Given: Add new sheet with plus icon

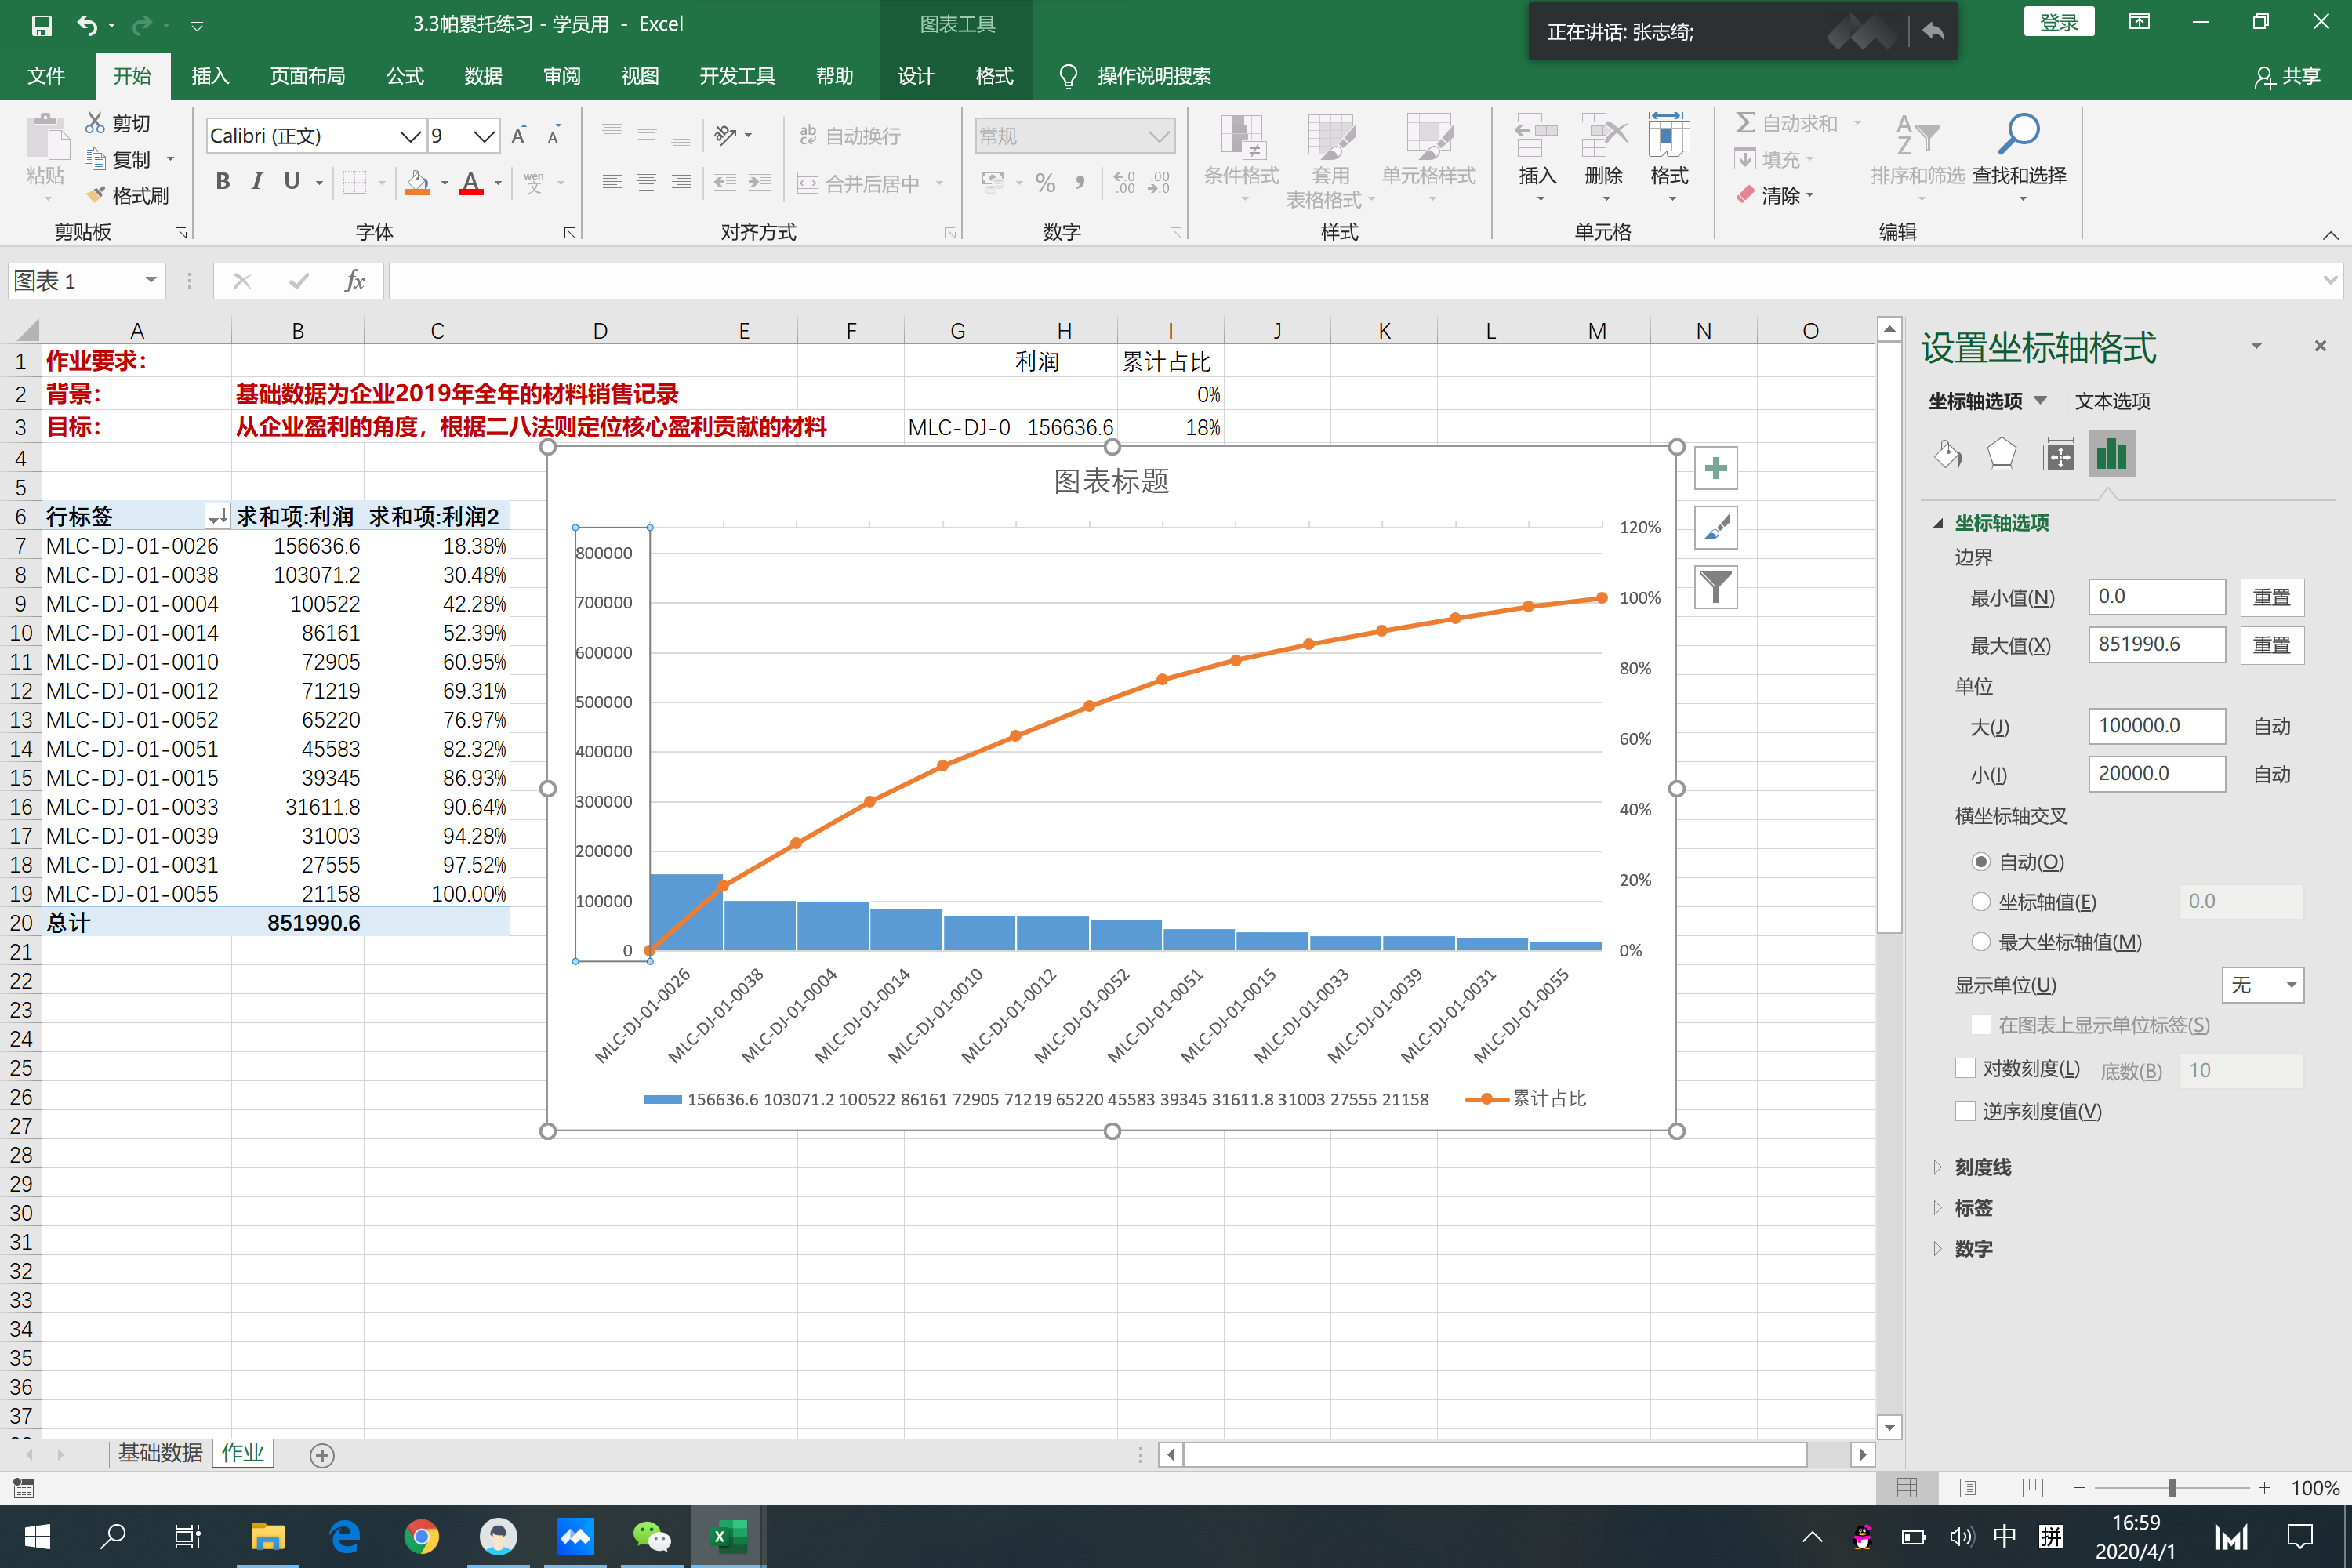Looking at the screenshot, I should (322, 1455).
